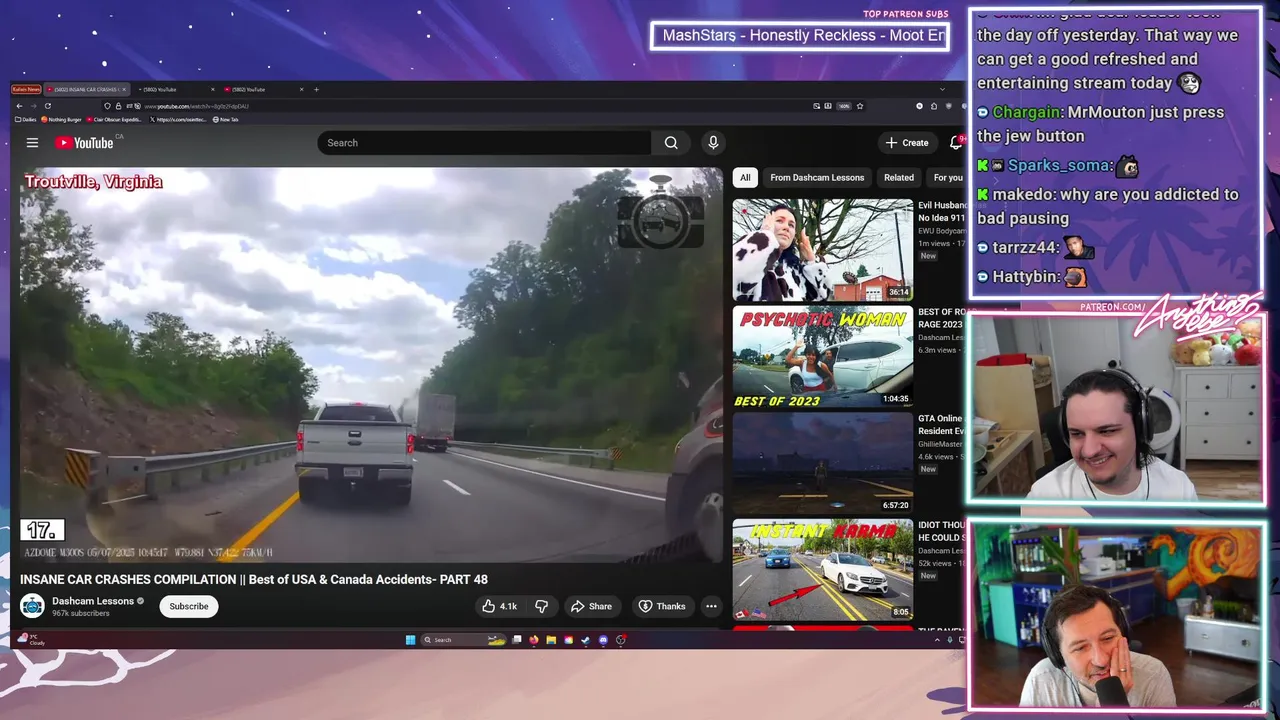1280x720 pixels.
Task: Open the Psychotic Woman Best of 2023 thumbnail
Action: (x=822, y=356)
